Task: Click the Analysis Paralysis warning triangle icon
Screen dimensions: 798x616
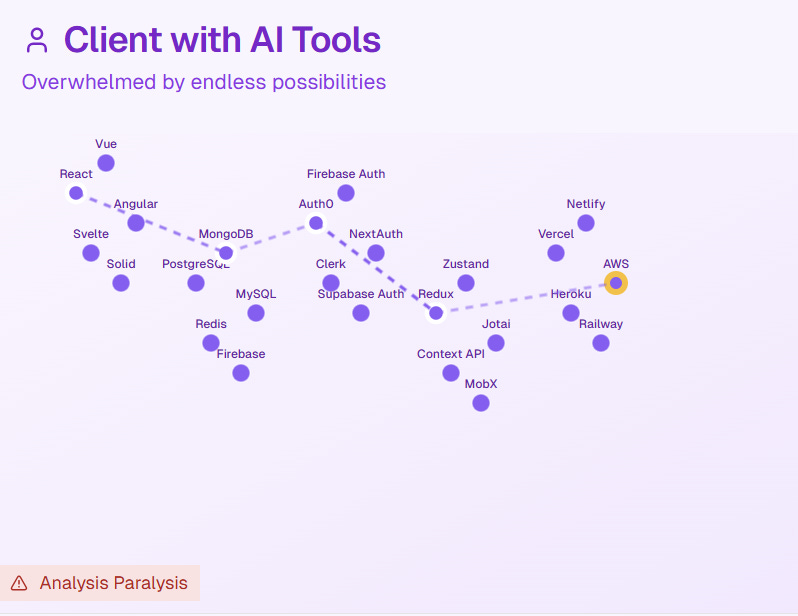Action: tap(19, 583)
